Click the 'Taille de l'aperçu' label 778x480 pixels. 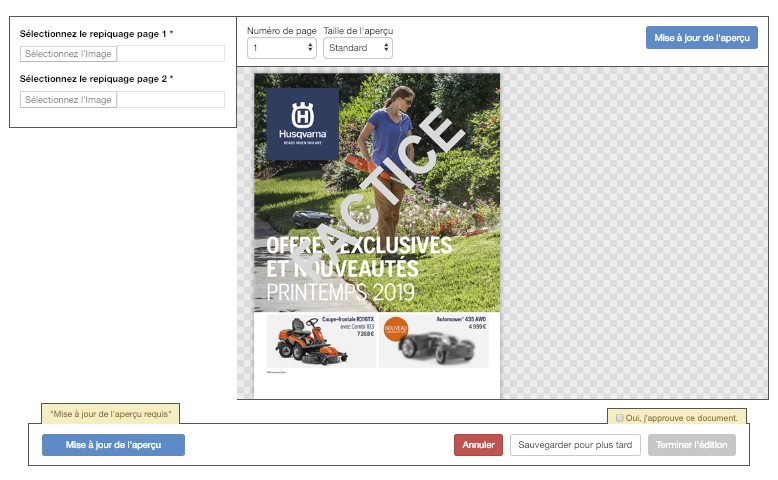(358, 31)
